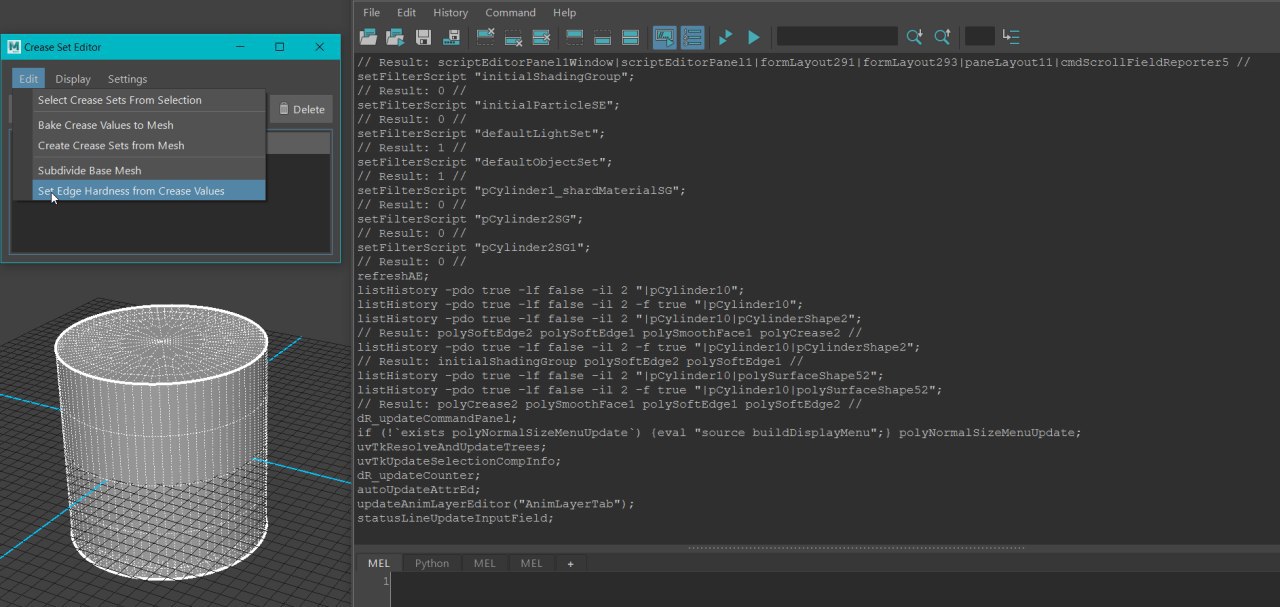Click the Go to Line number field
1280x607 pixels.
979,37
